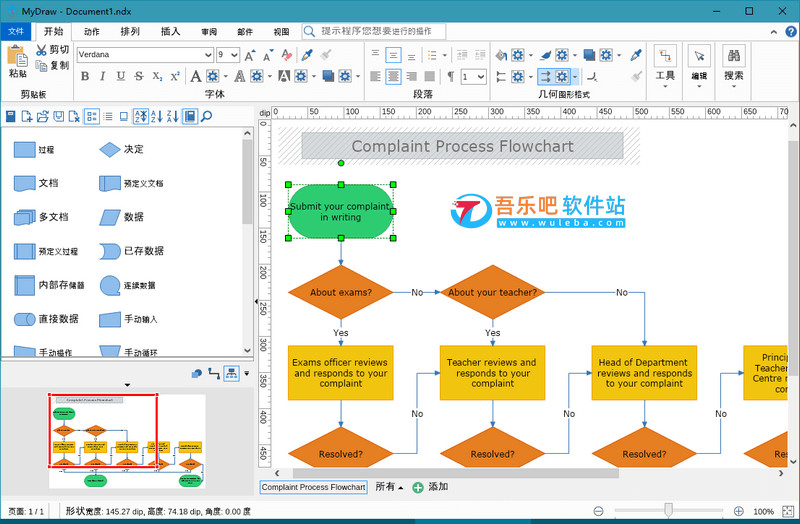The width and height of the screenshot is (800, 524).
Task: Pick the text format eyedropper in font group
Action: [x=307, y=55]
